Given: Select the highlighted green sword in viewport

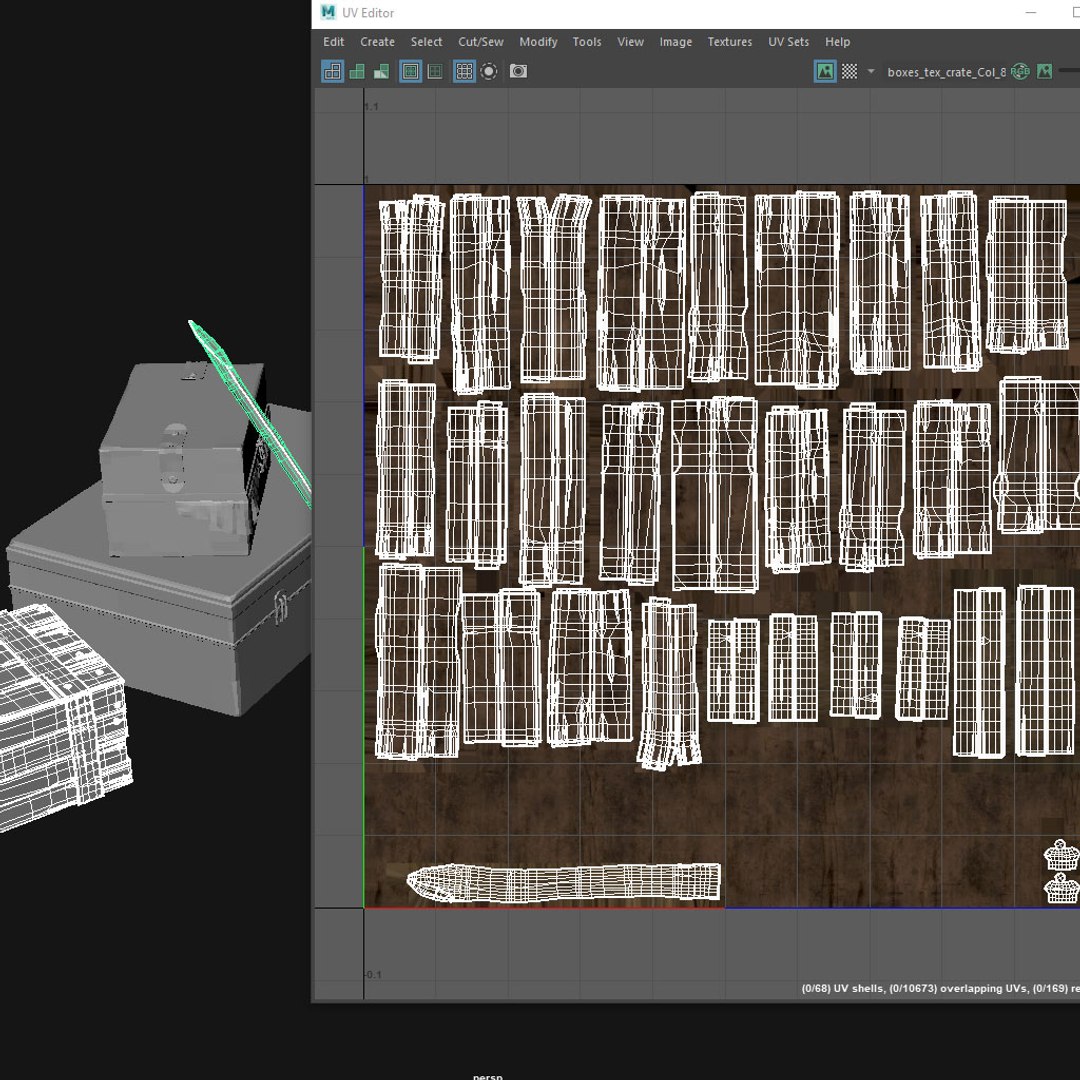Looking at the screenshot, I should click(x=249, y=413).
